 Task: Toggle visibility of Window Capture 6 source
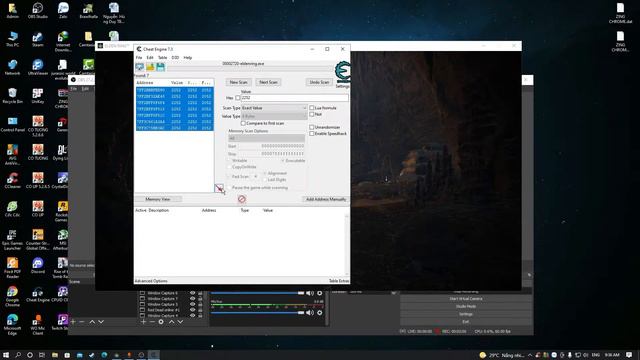coord(192,293)
